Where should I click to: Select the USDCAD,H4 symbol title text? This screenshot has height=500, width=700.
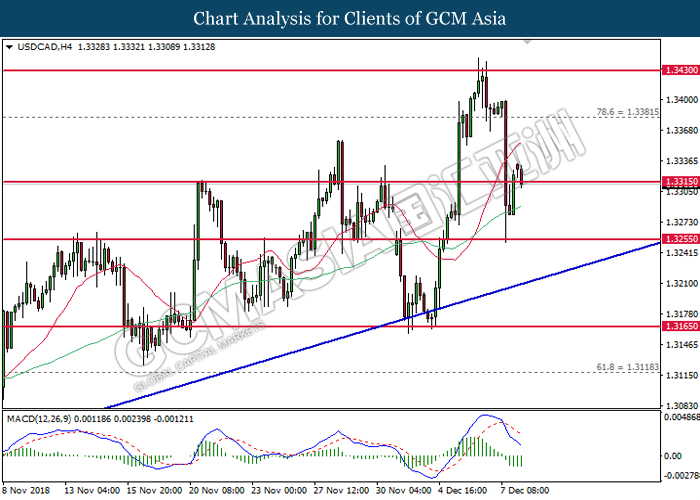click(x=45, y=47)
